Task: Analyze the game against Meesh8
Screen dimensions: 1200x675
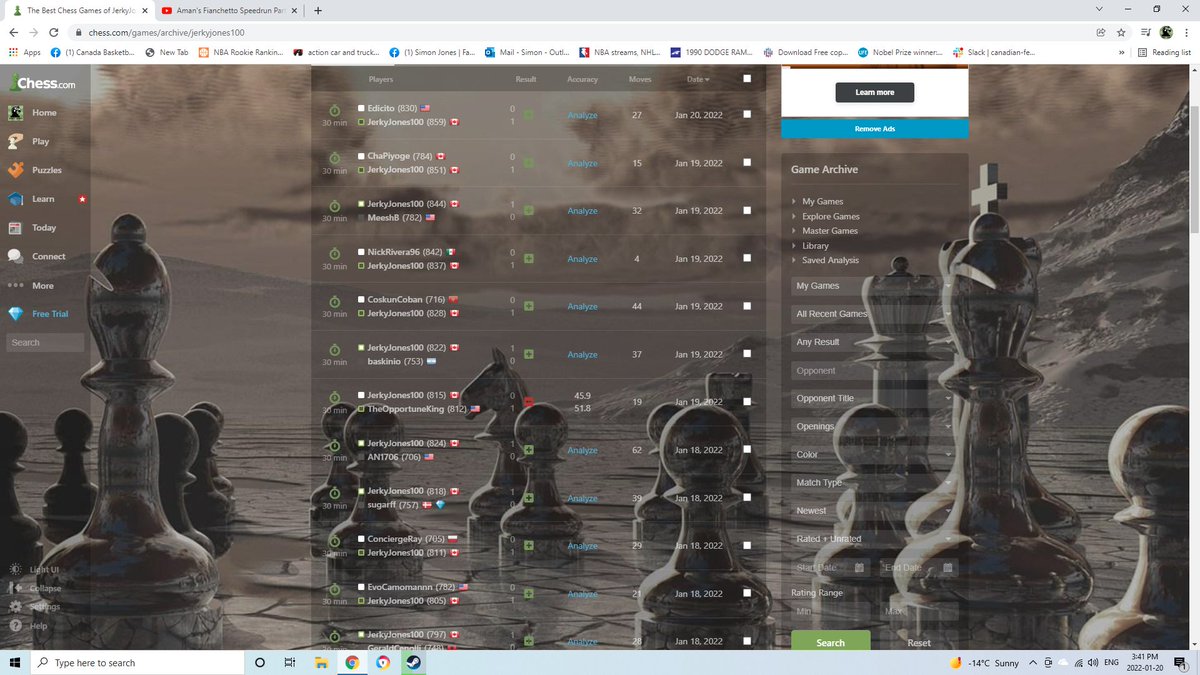Action: coord(582,211)
